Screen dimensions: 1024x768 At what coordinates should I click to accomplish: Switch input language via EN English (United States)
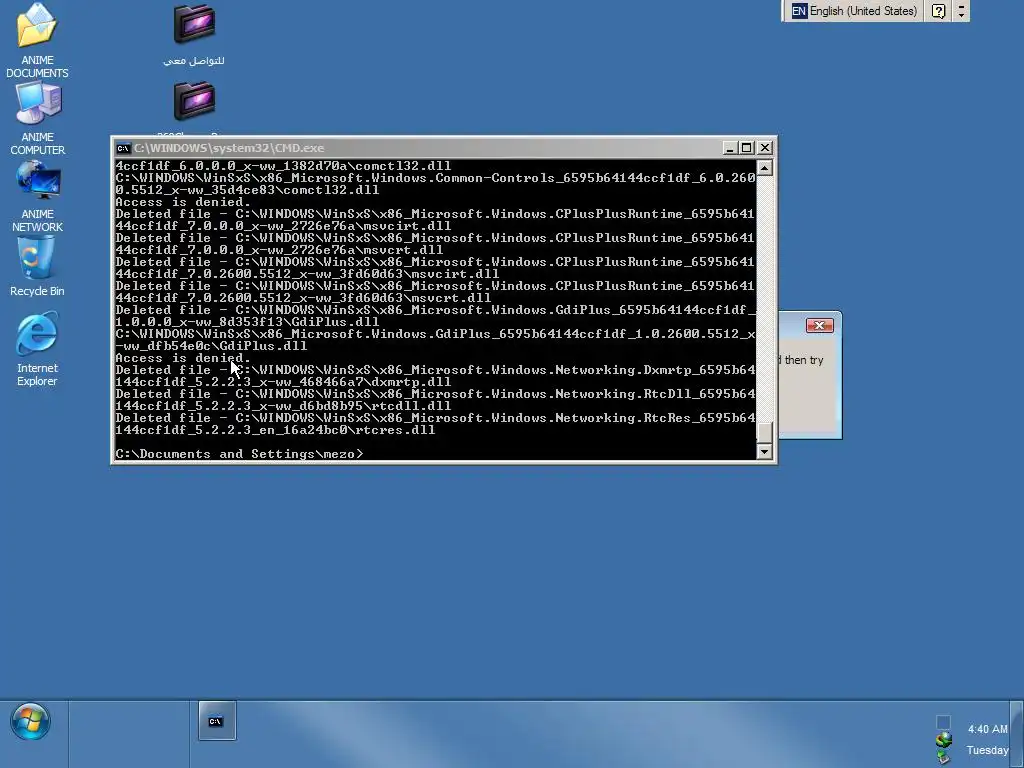point(854,11)
